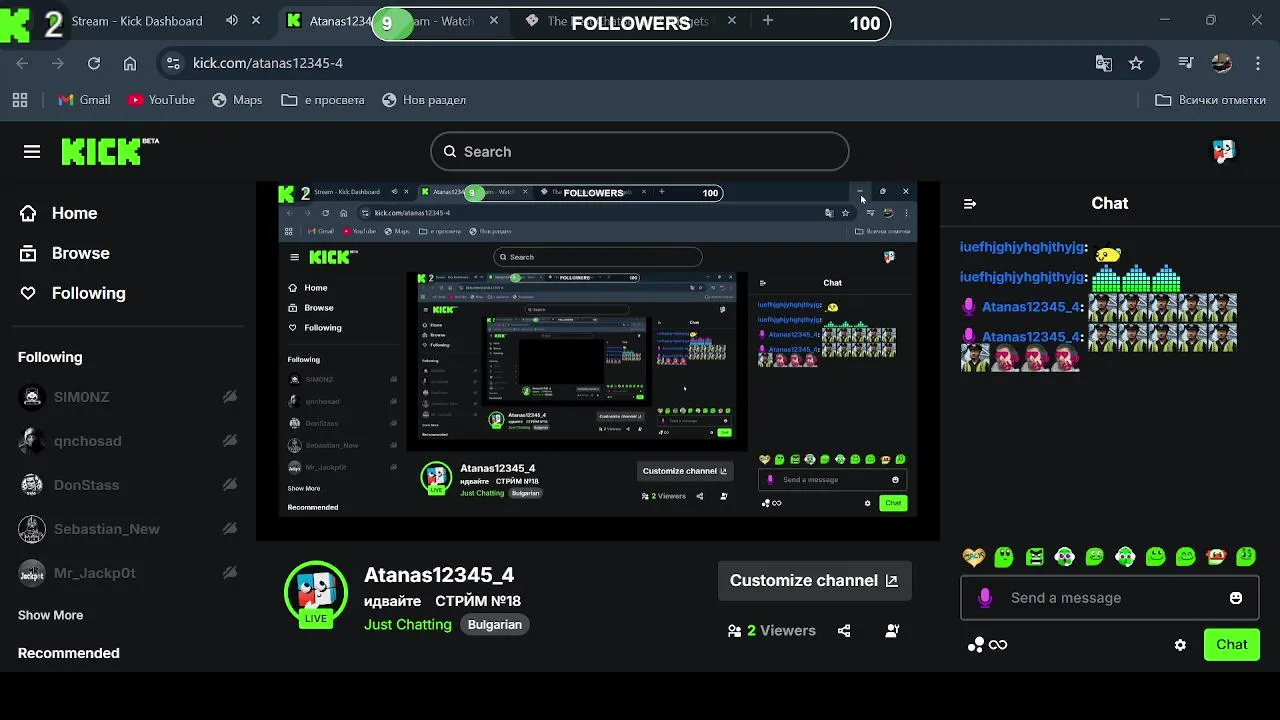Collapse the chat panel with the arrow icon
This screenshot has width=1280, height=720.
(969, 203)
